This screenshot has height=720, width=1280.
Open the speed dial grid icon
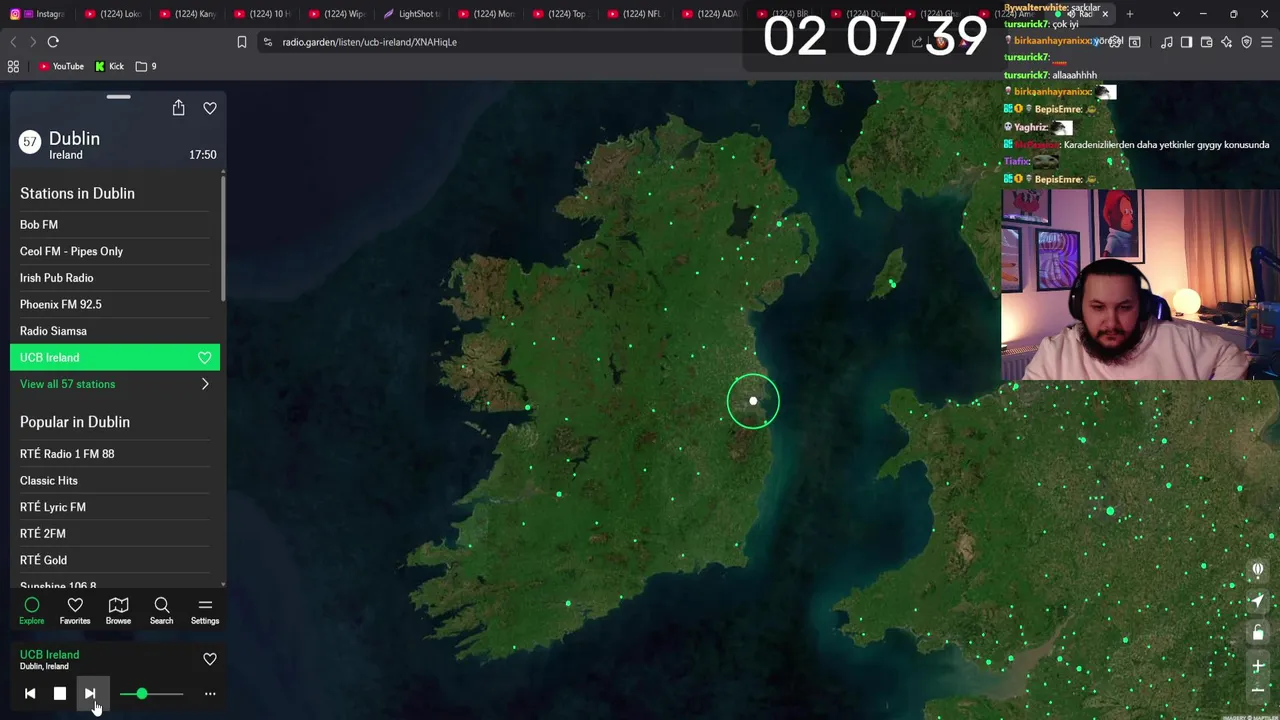click(13, 66)
